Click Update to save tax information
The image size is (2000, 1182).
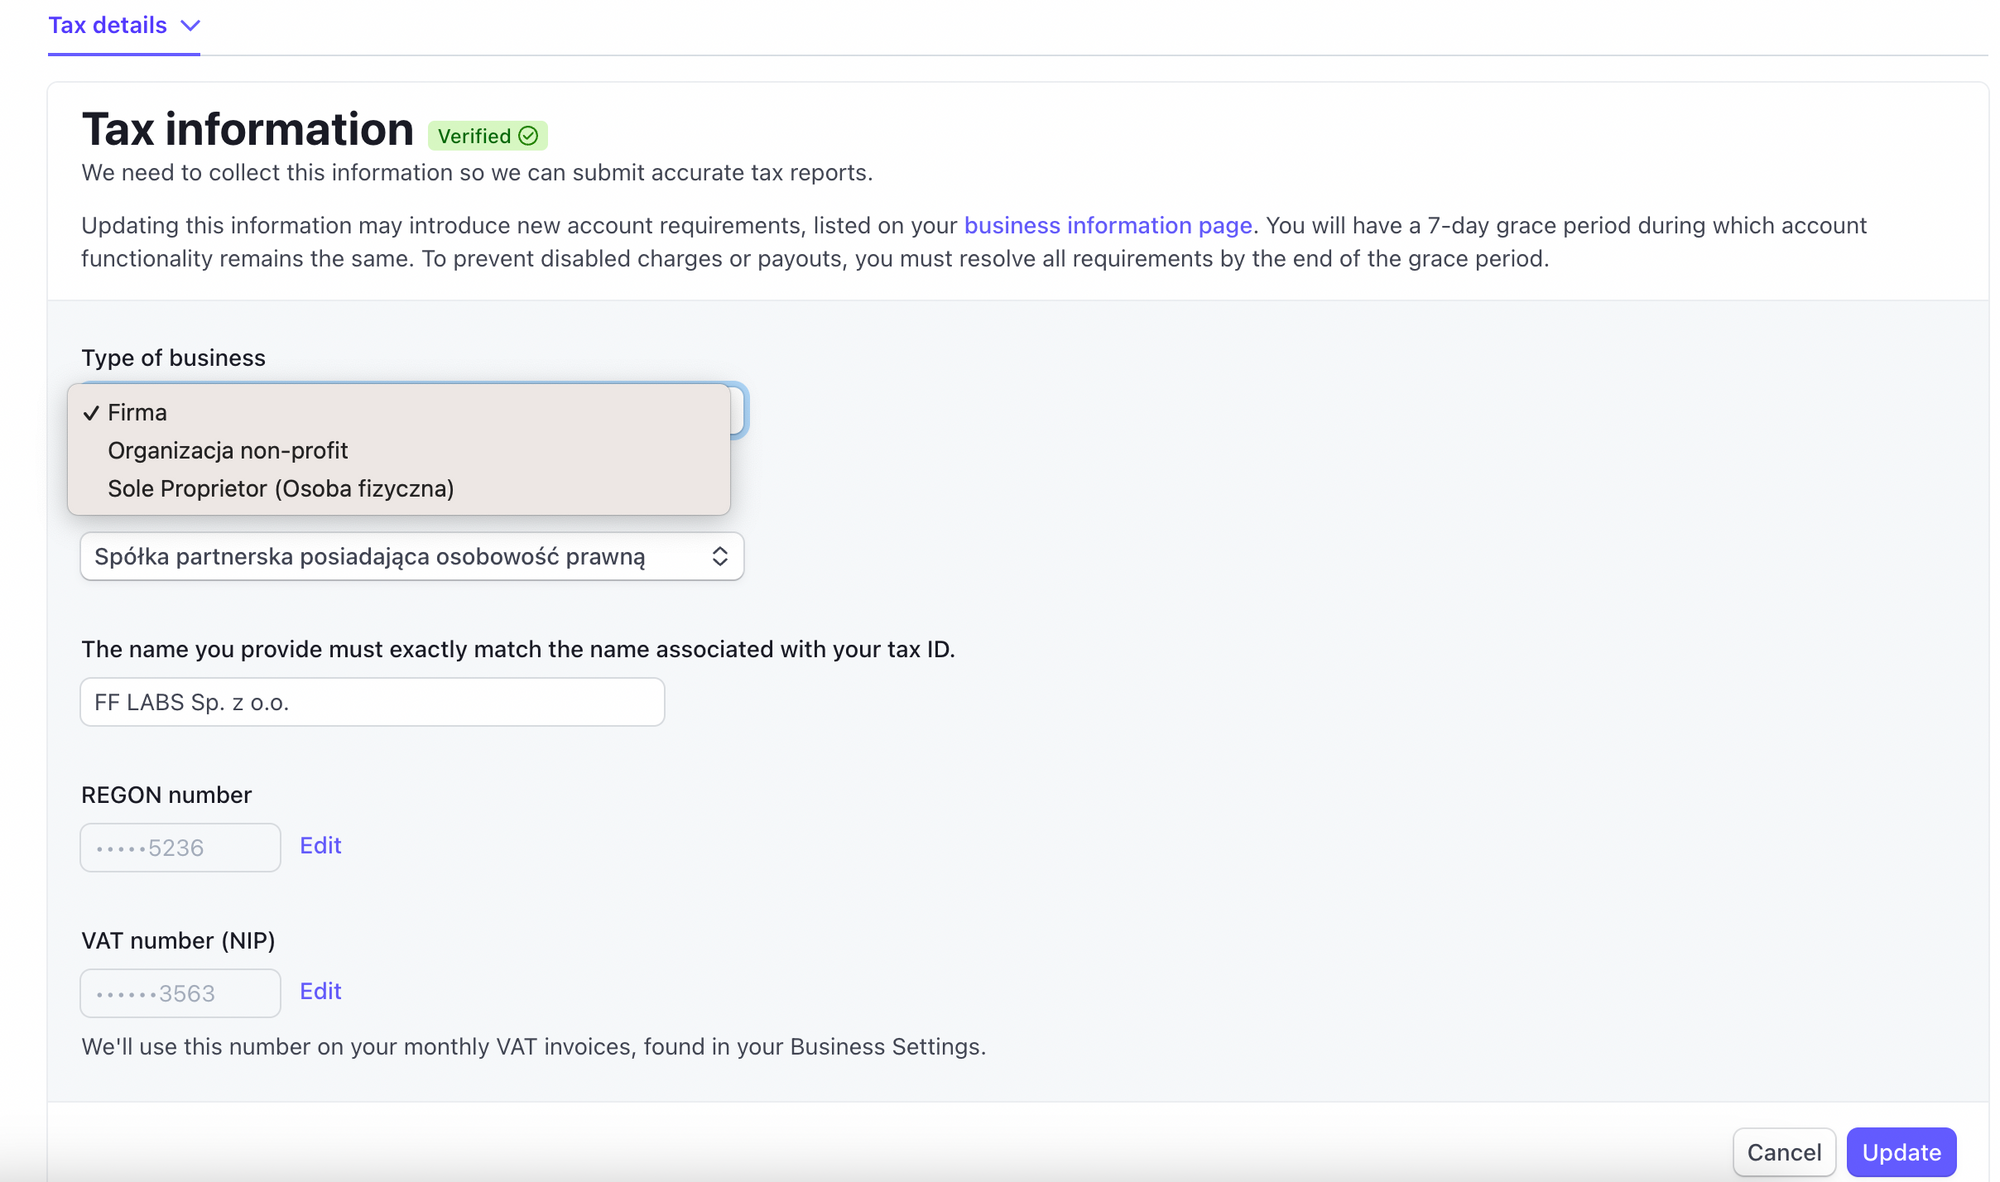coord(1901,1152)
